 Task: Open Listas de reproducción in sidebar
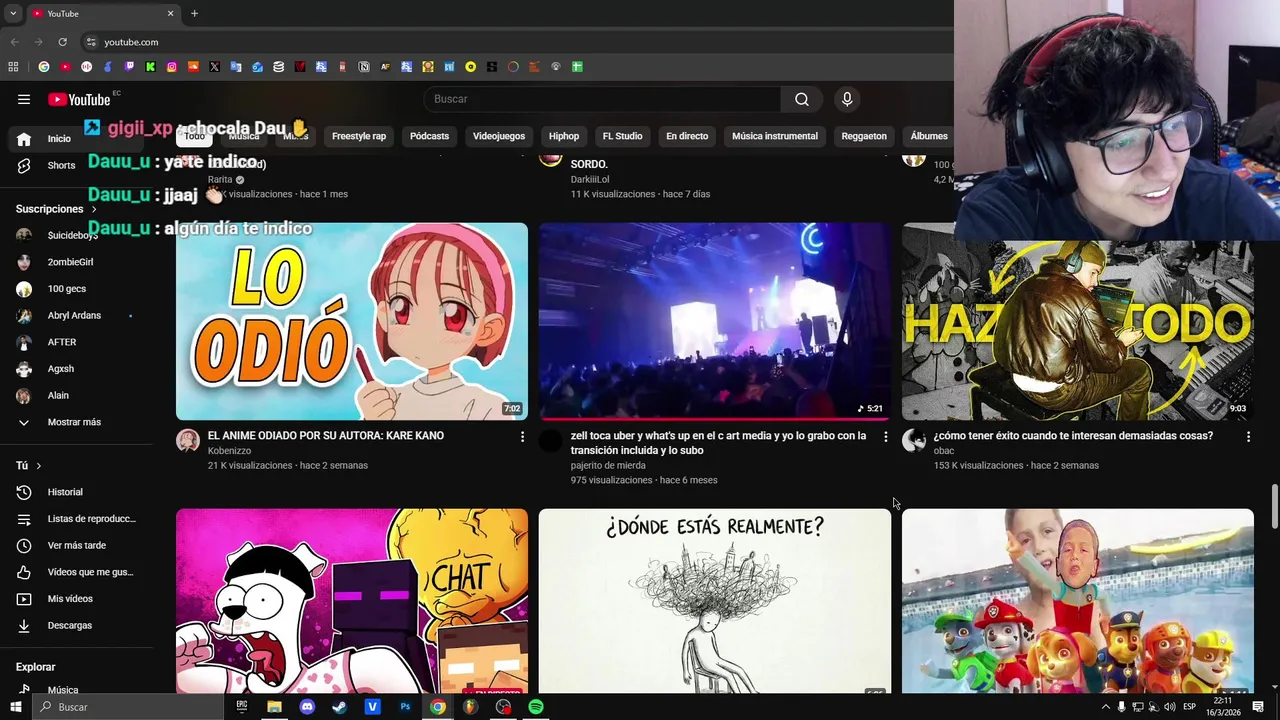click(x=74, y=519)
